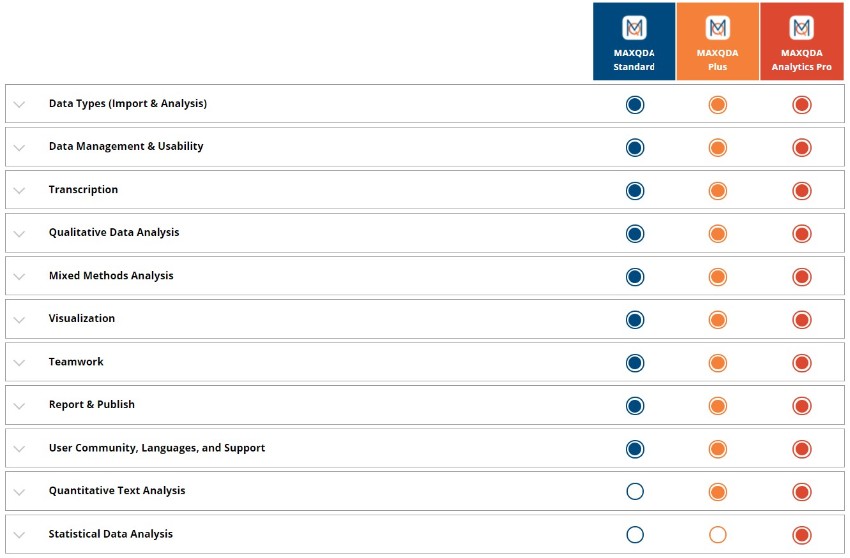This screenshot has width=850, height=558.
Task: Select the MAXQDA Analytics Pro column header
Action: pyautogui.click(x=802, y=41)
